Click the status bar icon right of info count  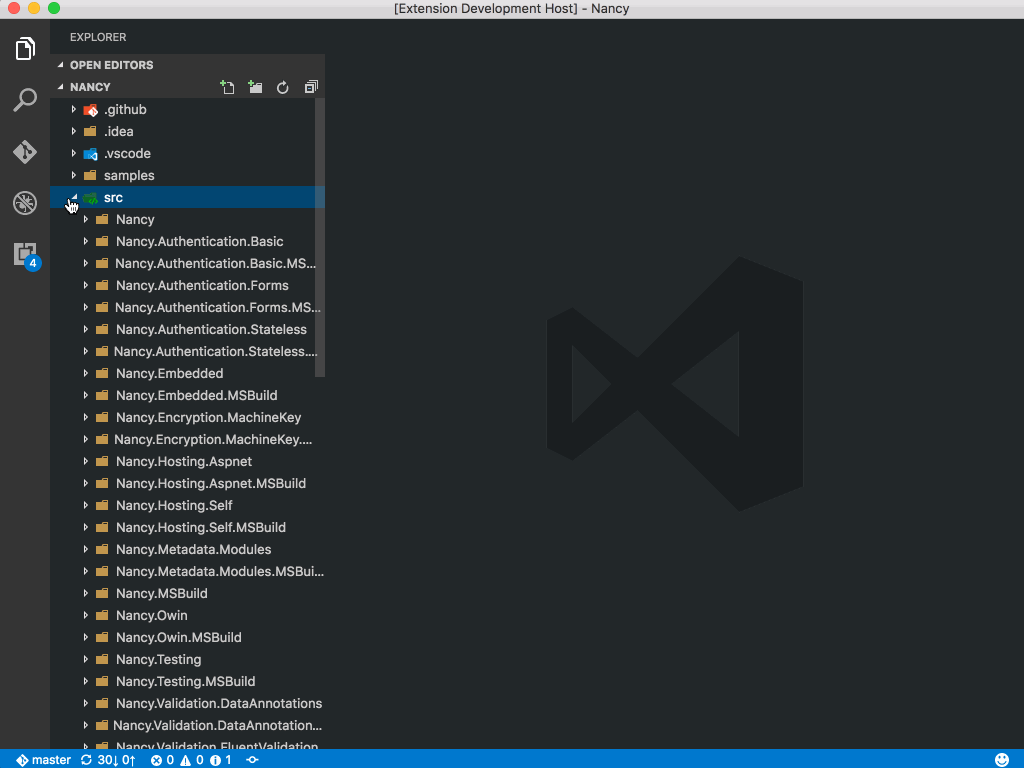252,760
